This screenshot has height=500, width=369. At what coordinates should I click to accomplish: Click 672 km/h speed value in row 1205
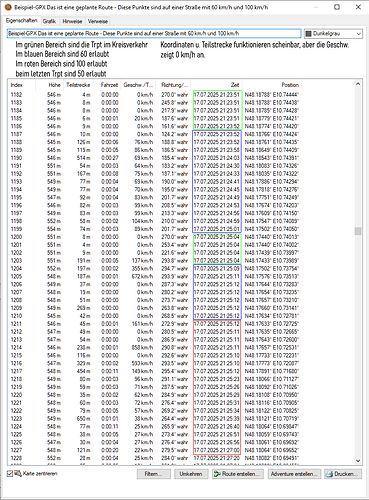[142, 276]
